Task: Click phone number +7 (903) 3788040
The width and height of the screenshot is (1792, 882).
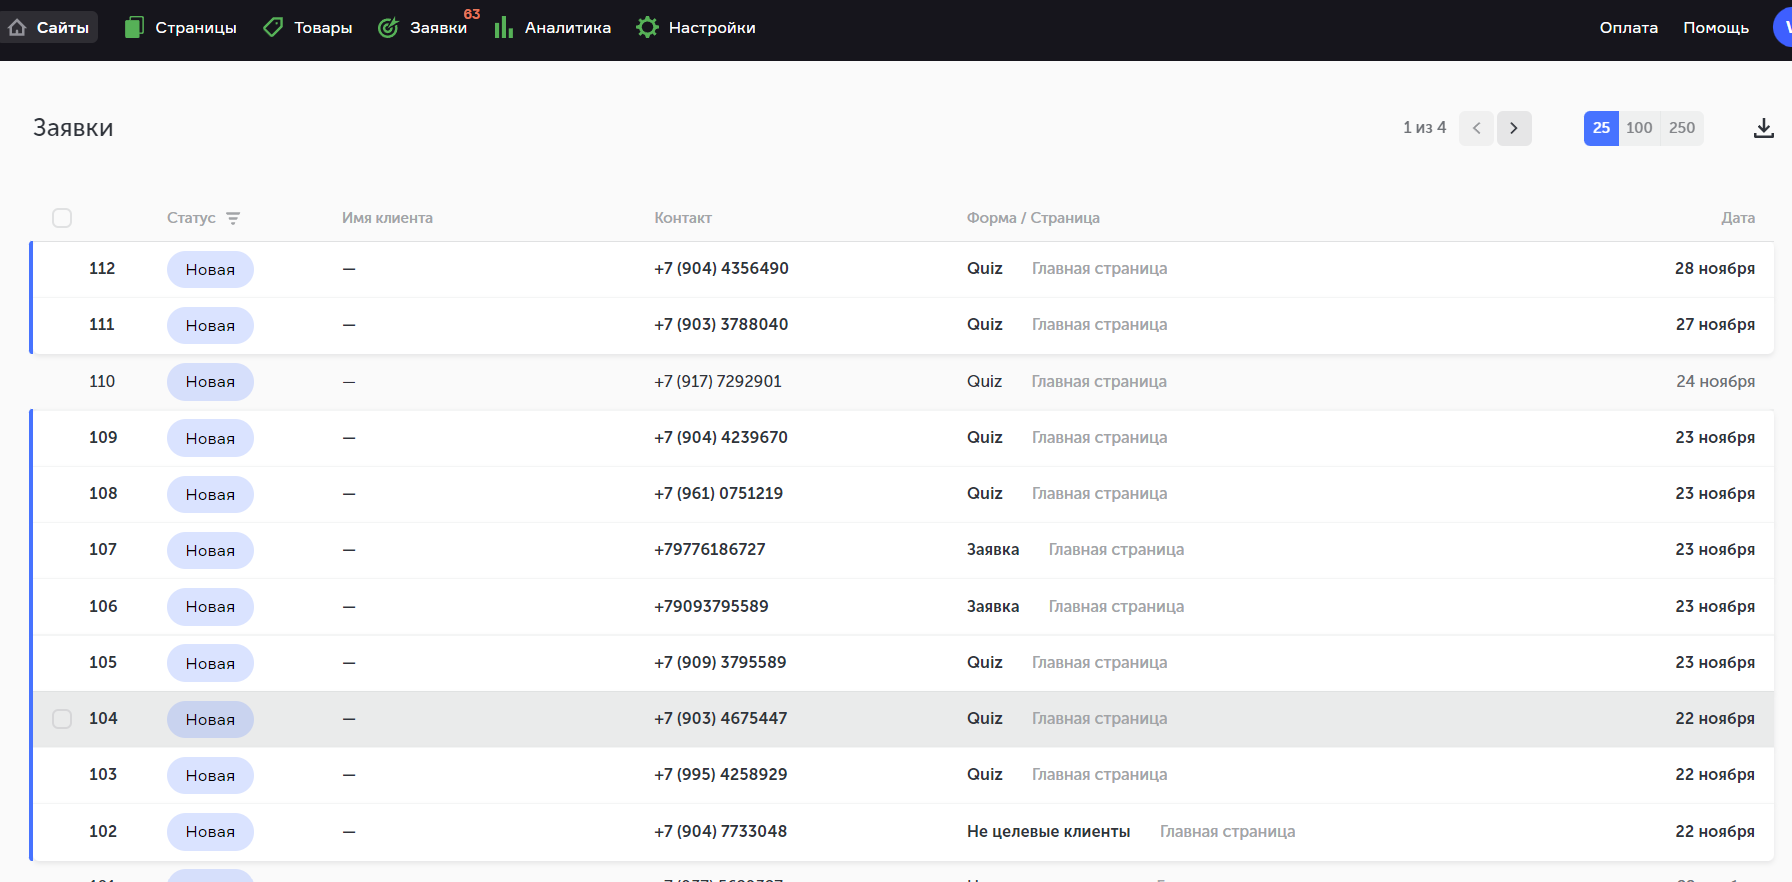Action: click(721, 324)
